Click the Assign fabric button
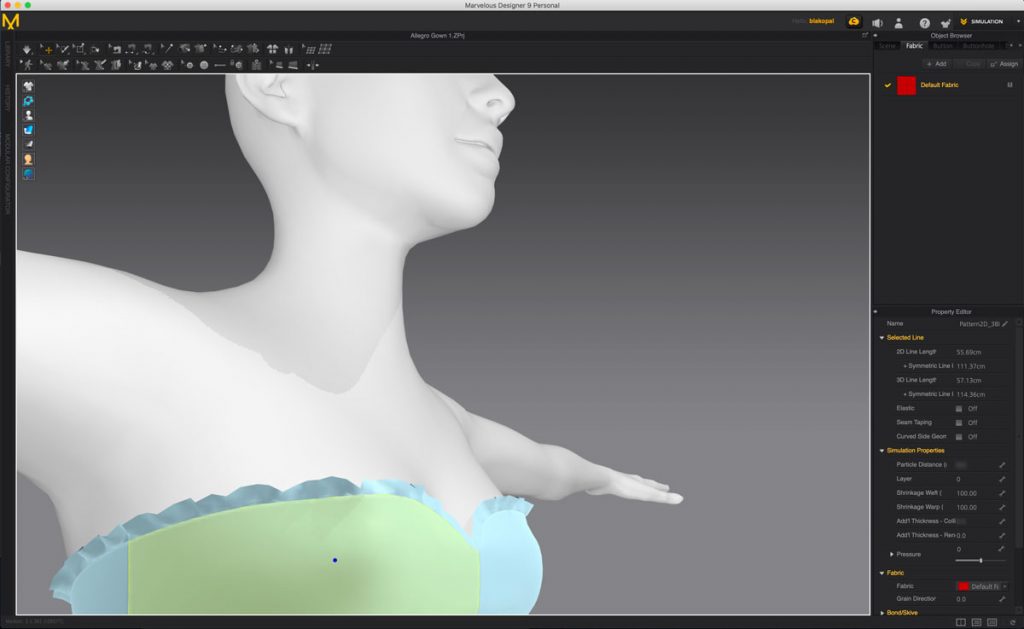1024x629 pixels. coord(1004,64)
